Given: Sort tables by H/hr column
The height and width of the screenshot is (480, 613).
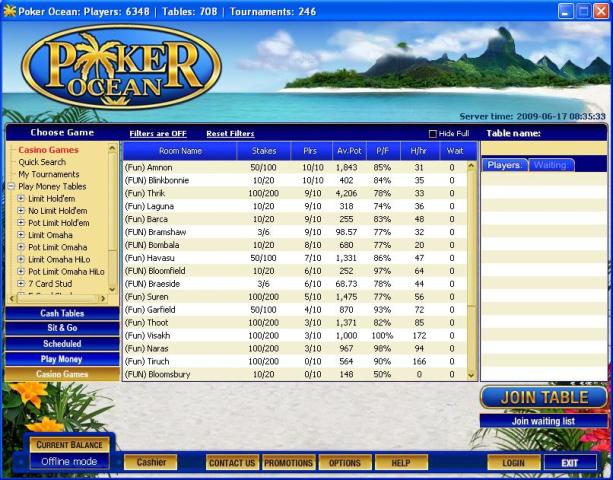Looking at the screenshot, I should pyautogui.click(x=420, y=151).
